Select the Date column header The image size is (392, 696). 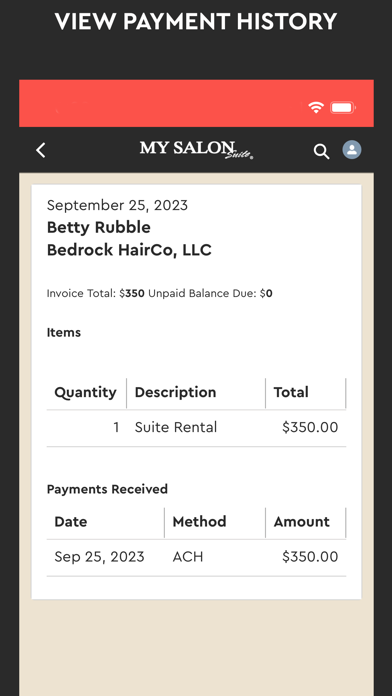tap(71, 522)
